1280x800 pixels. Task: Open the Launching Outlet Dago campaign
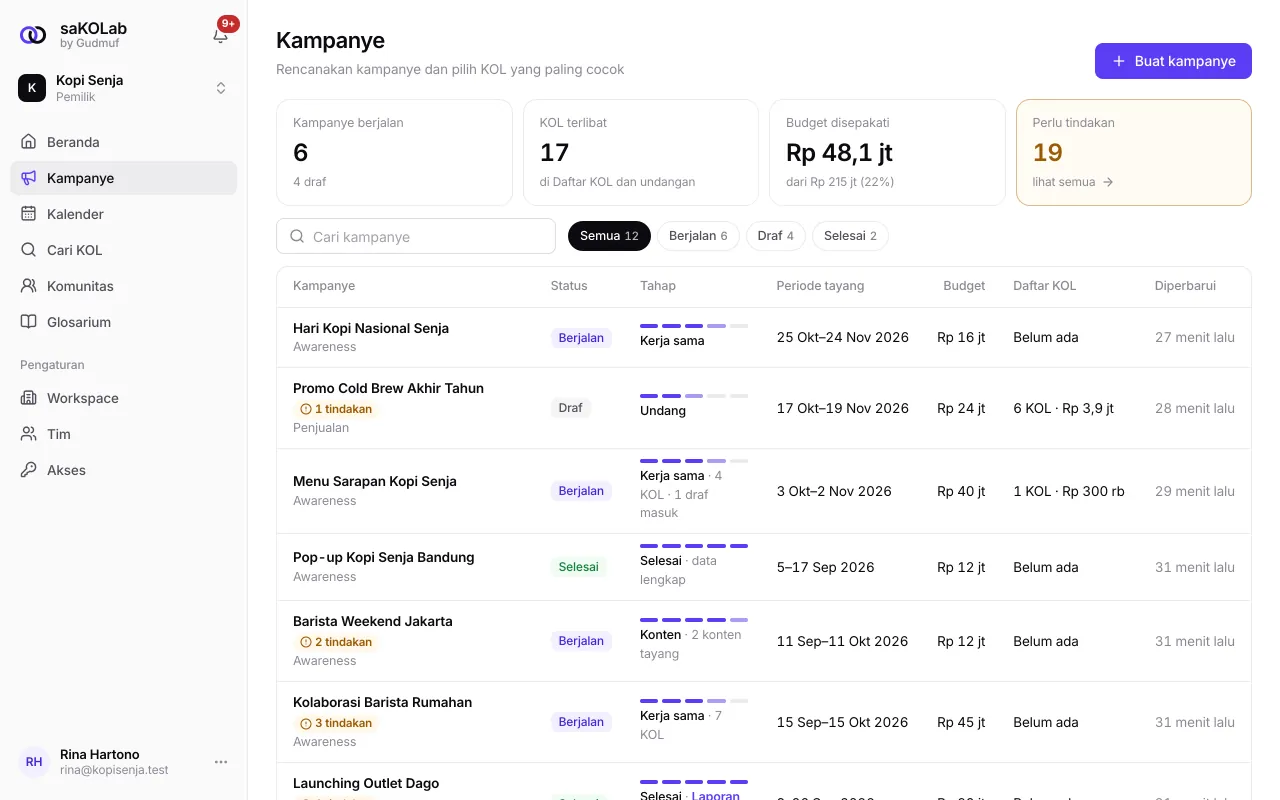pos(366,783)
